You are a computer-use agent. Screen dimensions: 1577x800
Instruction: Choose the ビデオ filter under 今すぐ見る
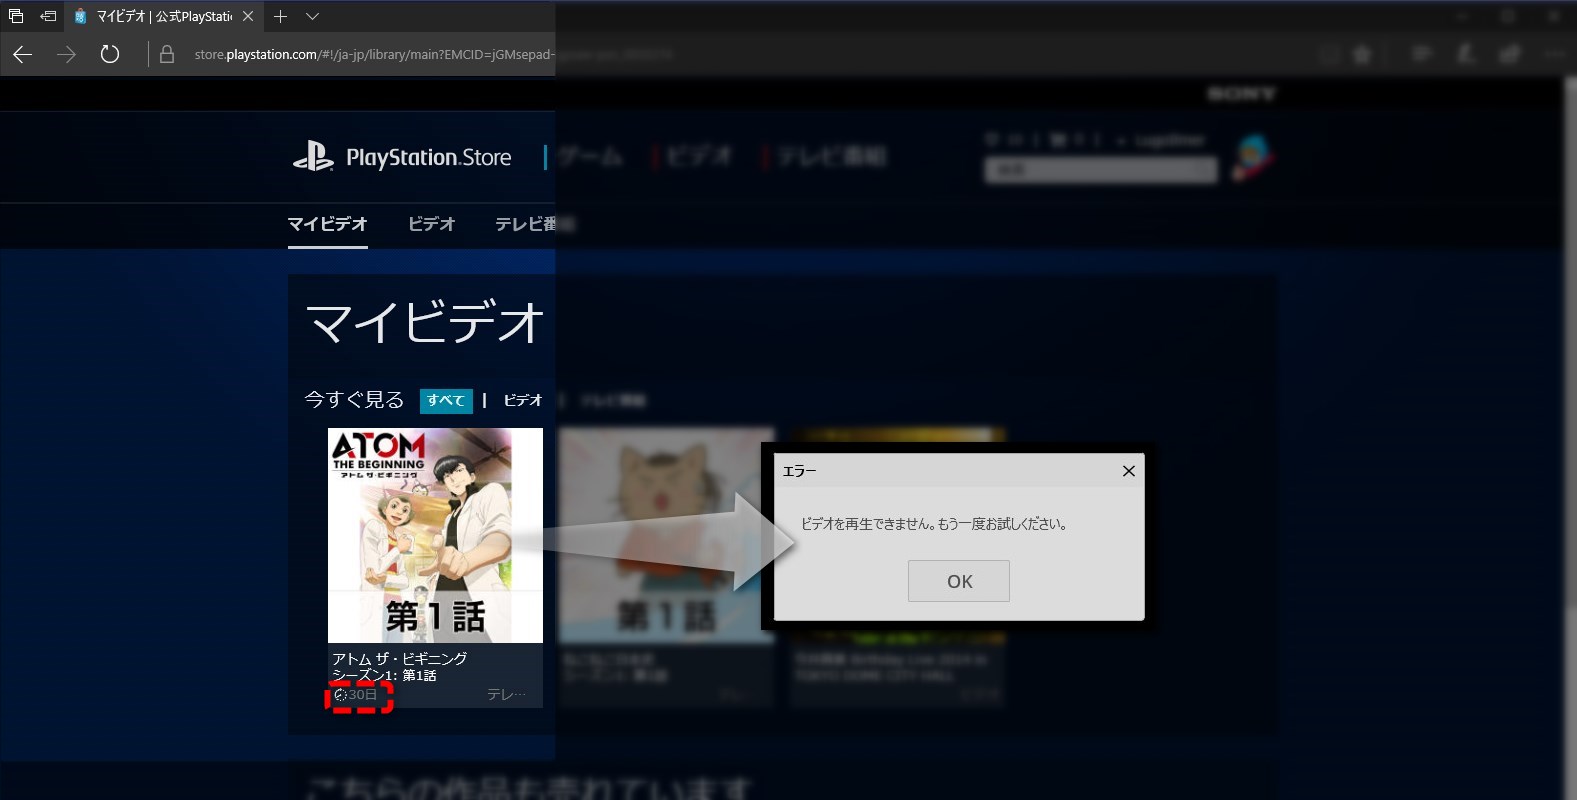pyautogui.click(x=522, y=400)
